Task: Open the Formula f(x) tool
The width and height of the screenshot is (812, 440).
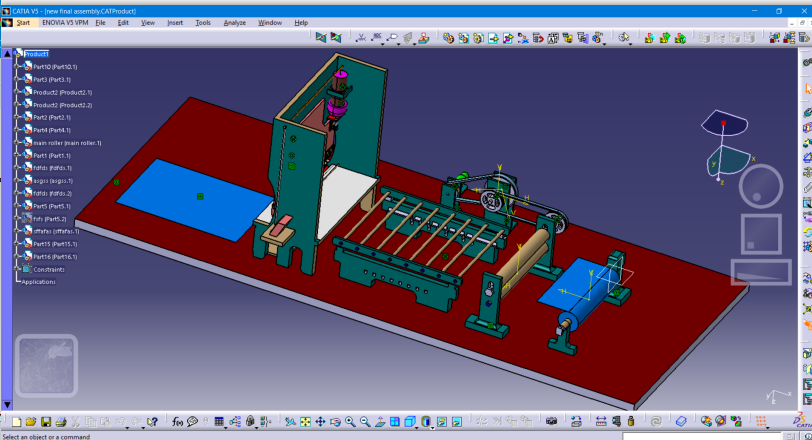Action: coord(177,422)
